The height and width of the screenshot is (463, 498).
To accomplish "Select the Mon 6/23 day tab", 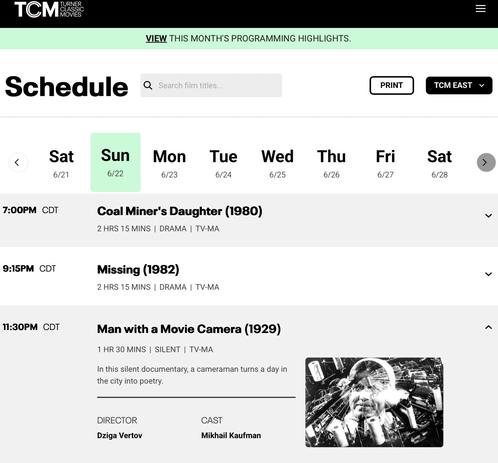I will 169,163.
